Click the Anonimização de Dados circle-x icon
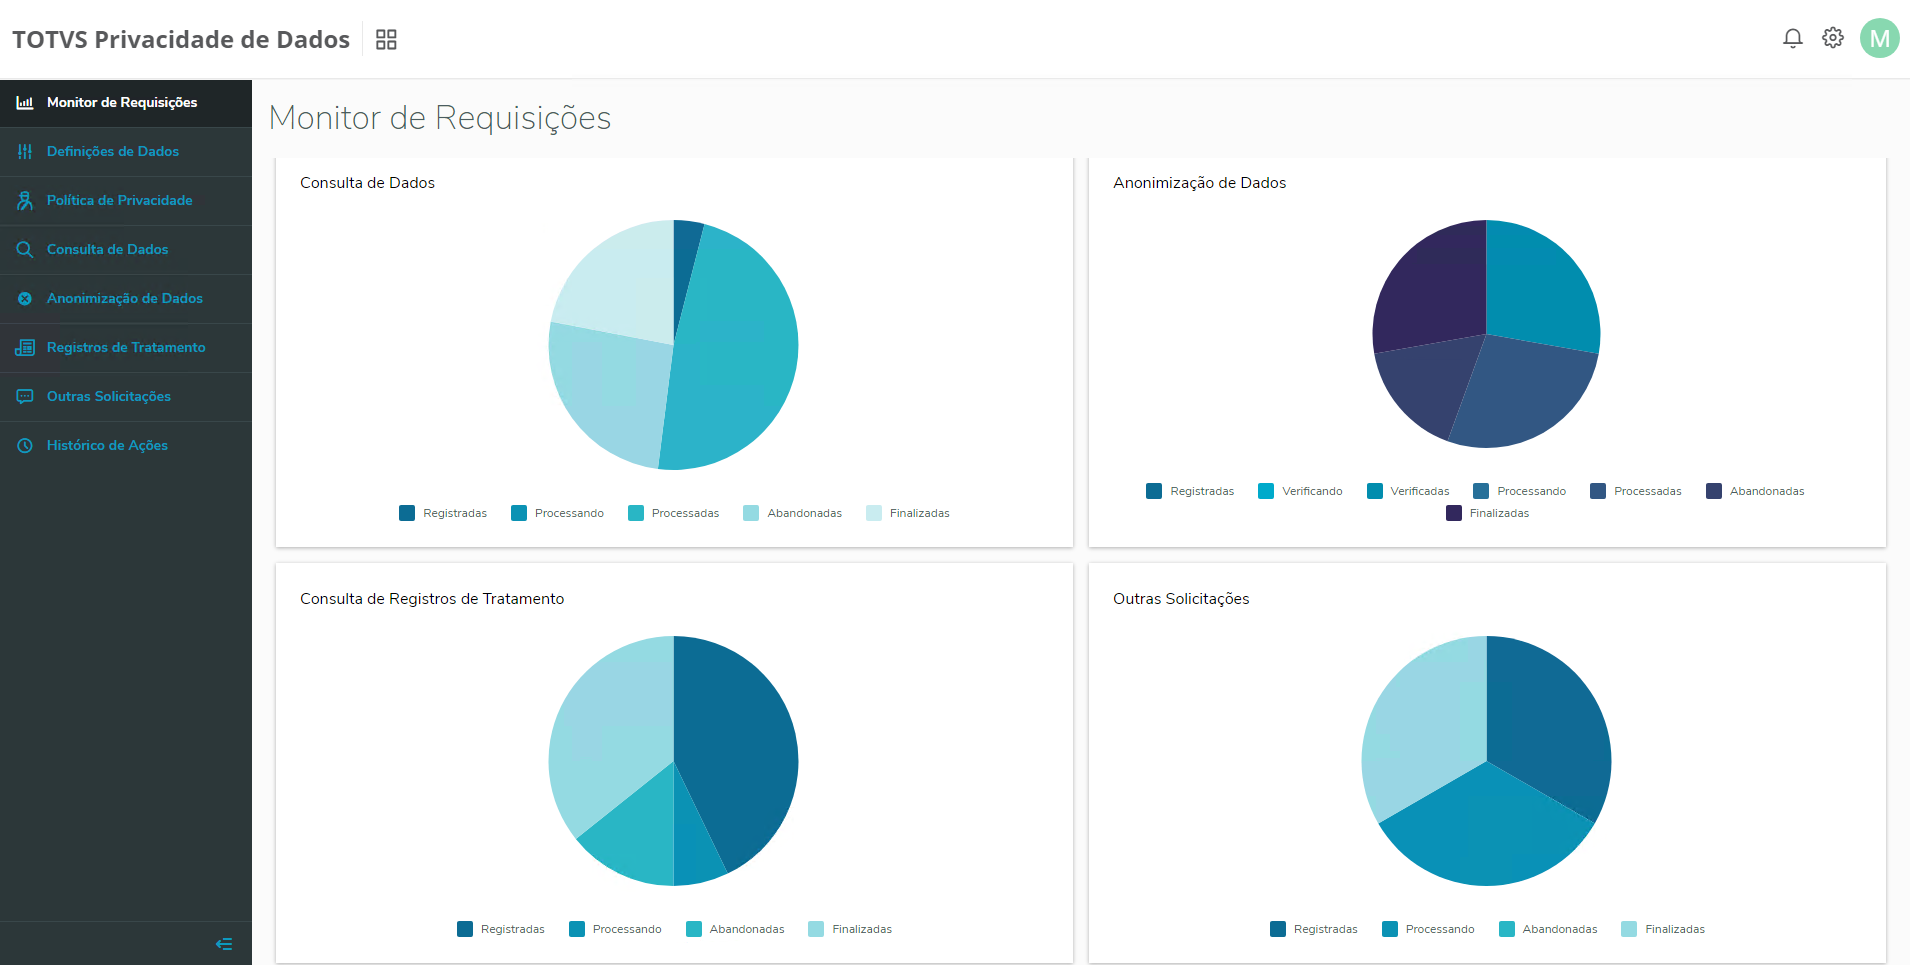This screenshot has width=1910, height=965. (x=25, y=298)
